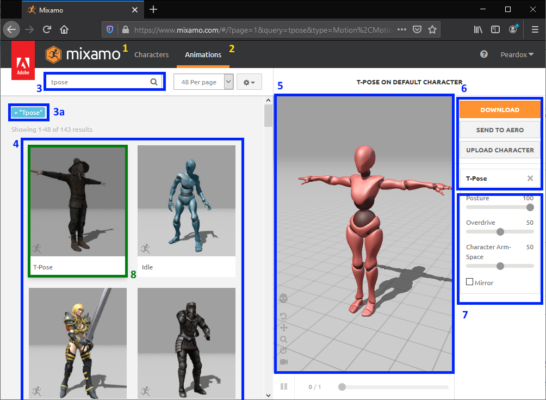Open the help question mark icon
Viewport: 546px width, 400px height.
(x=484, y=54)
